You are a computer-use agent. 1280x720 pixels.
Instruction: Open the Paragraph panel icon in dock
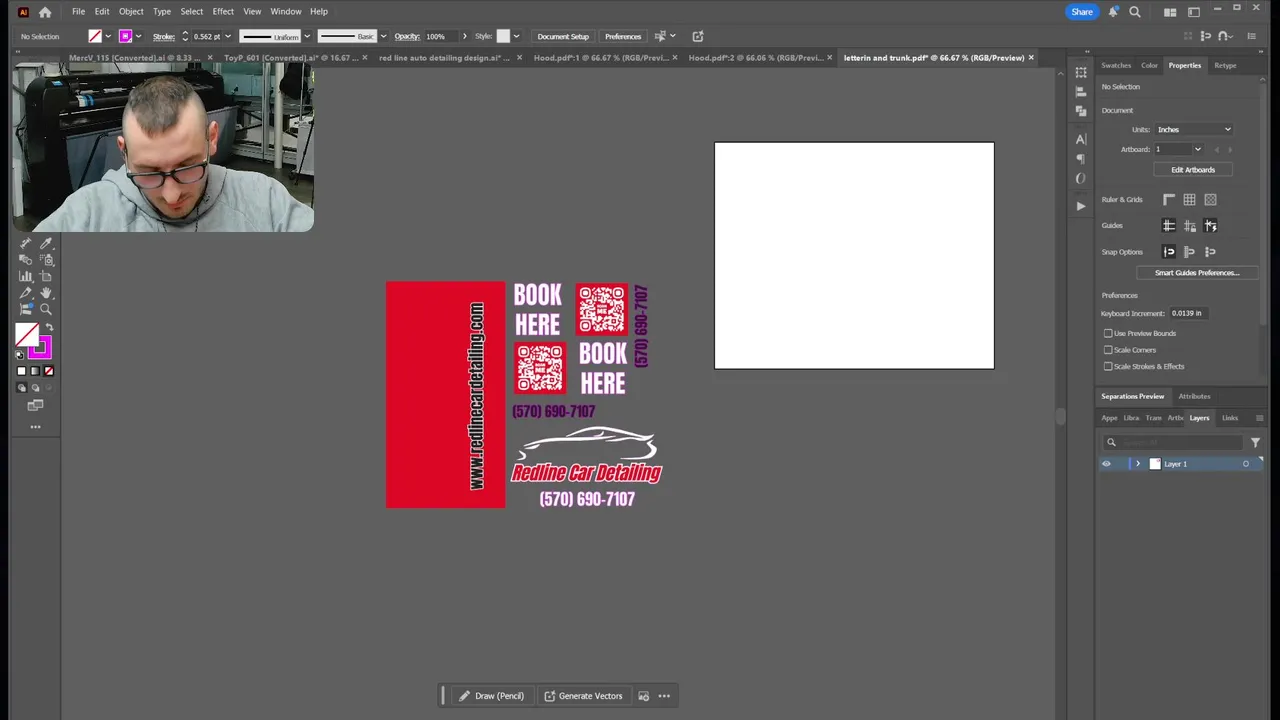tap(1081, 159)
